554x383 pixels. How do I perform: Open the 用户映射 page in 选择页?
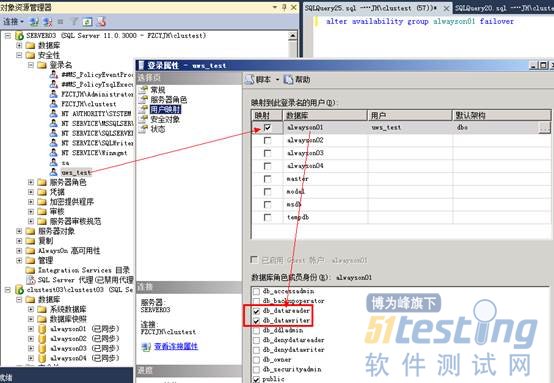[165, 110]
